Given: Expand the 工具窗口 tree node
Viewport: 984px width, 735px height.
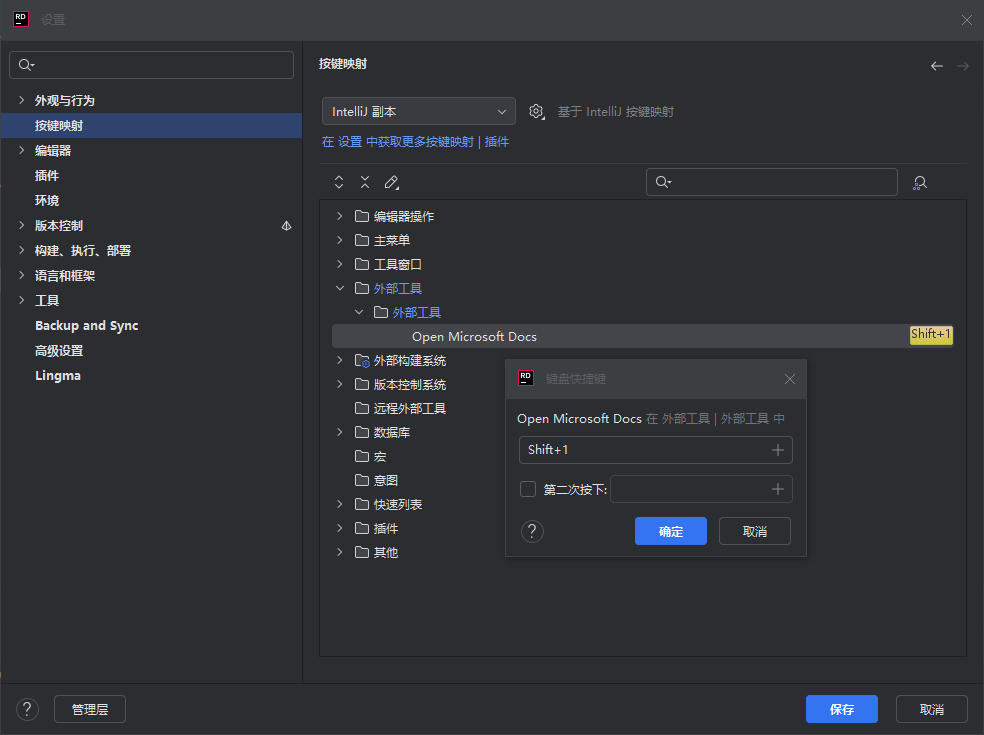Looking at the screenshot, I should click(340, 264).
